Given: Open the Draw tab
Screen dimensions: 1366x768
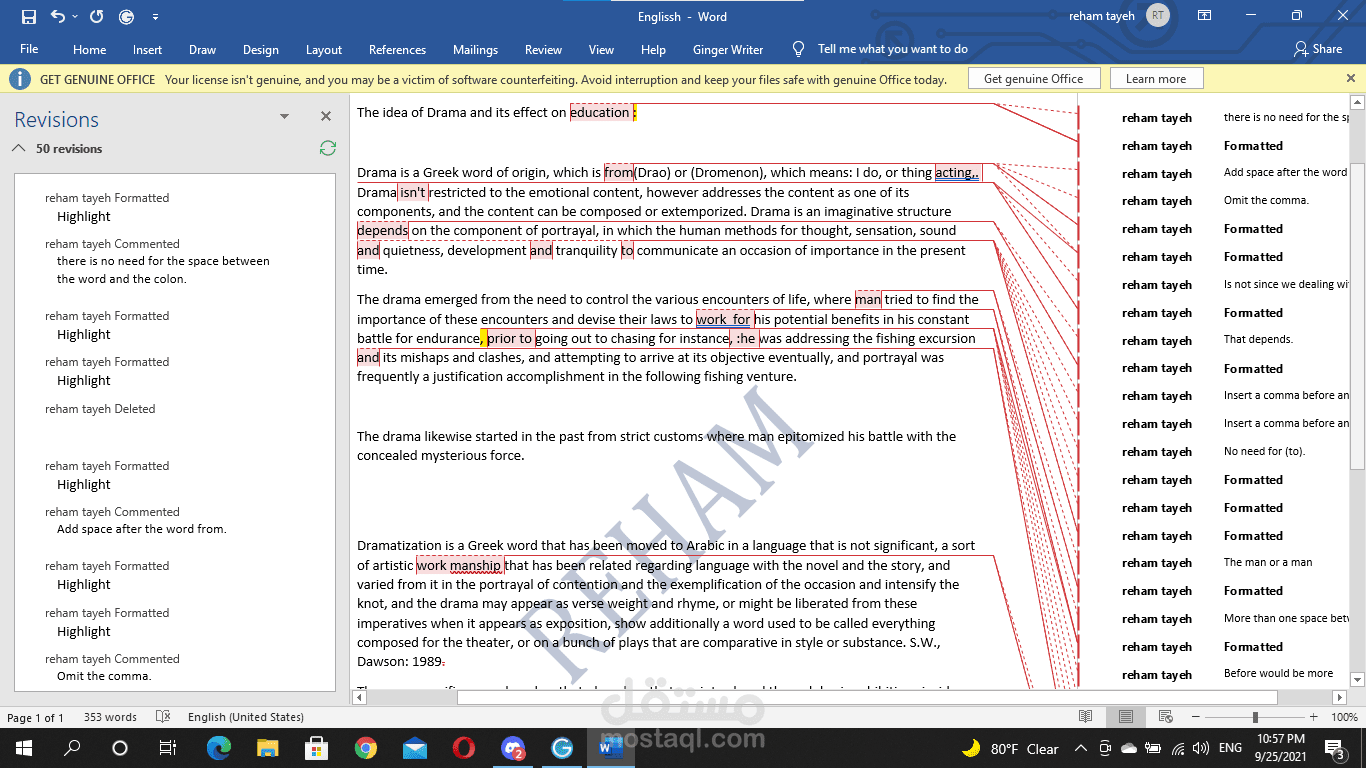Looking at the screenshot, I should pyautogui.click(x=203, y=49).
